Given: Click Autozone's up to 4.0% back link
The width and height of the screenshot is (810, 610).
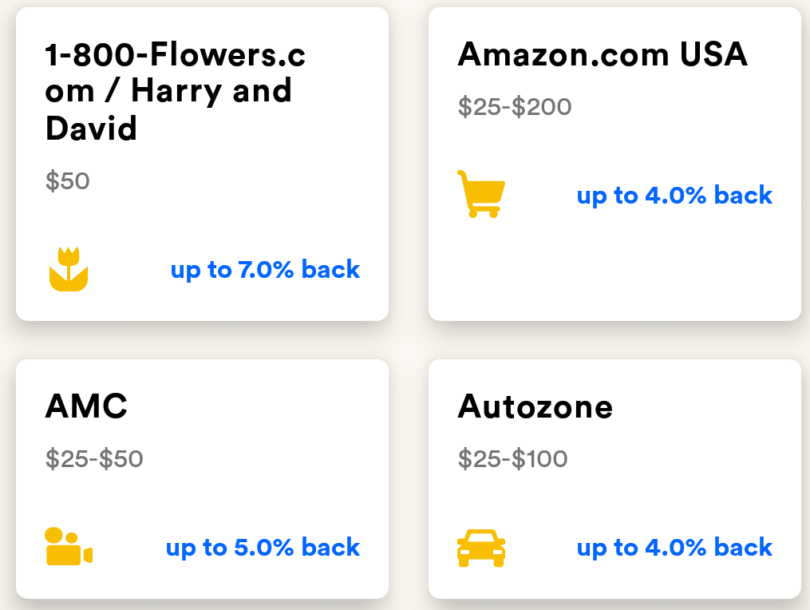Looking at the screenshot, I should 674,547.
